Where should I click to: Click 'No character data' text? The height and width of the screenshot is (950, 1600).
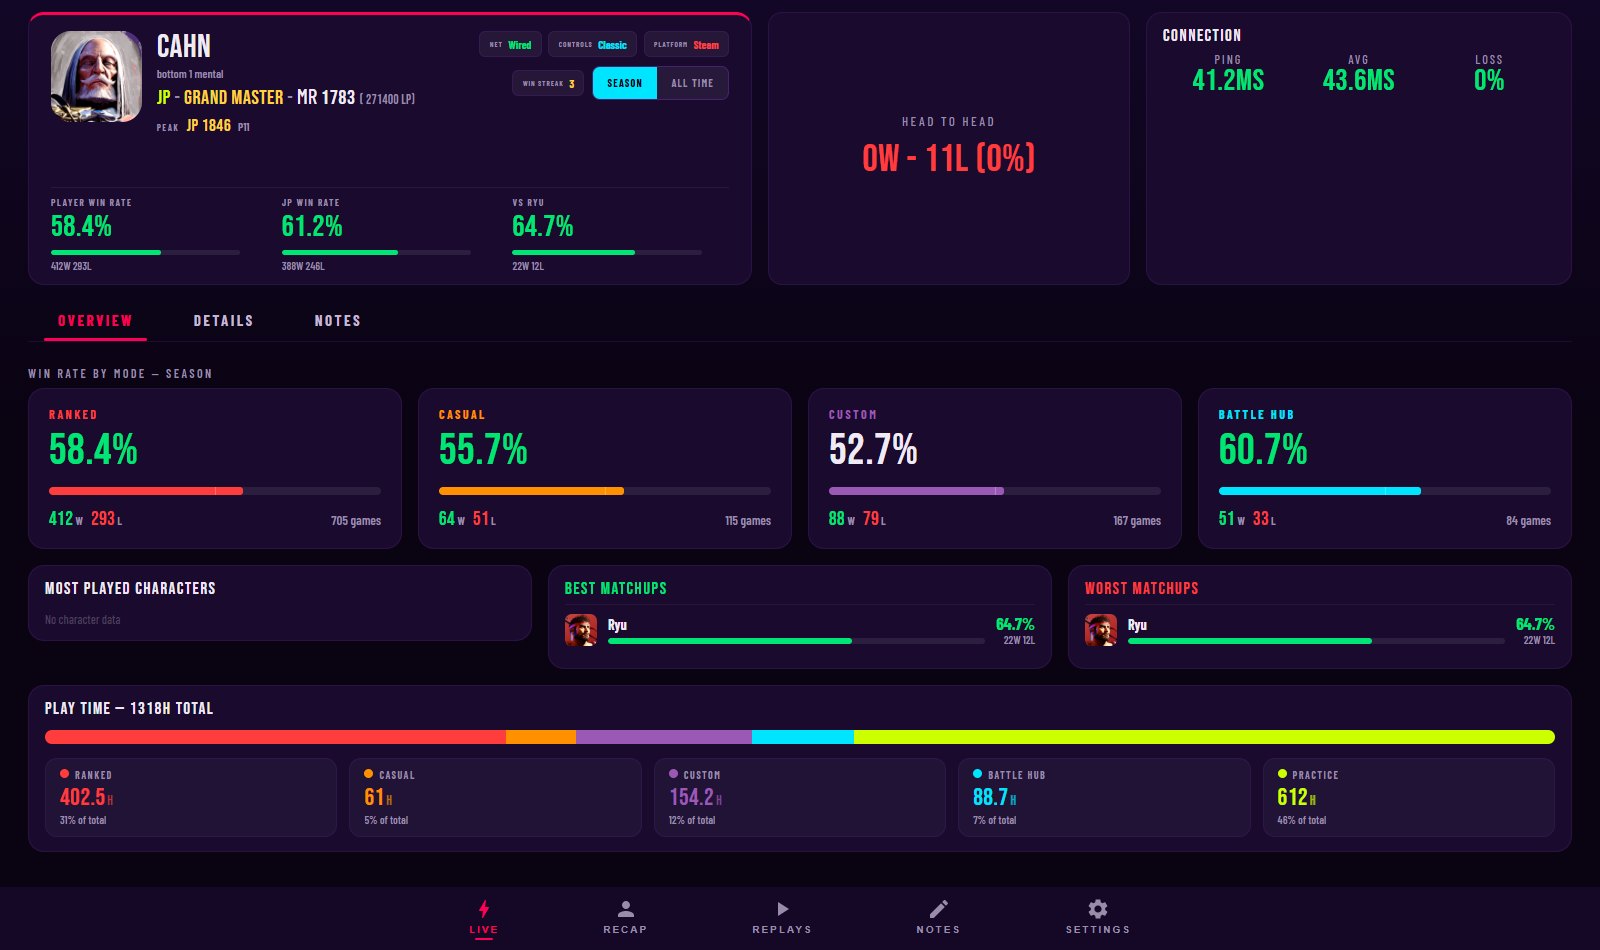[x=83, y=620]
